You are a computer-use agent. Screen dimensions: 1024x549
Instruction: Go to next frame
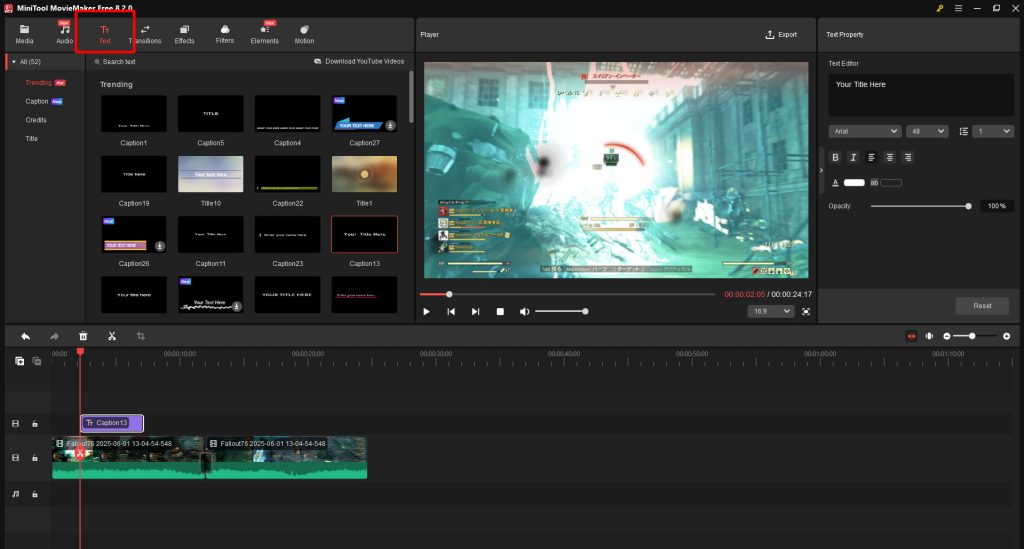point(475,312)
